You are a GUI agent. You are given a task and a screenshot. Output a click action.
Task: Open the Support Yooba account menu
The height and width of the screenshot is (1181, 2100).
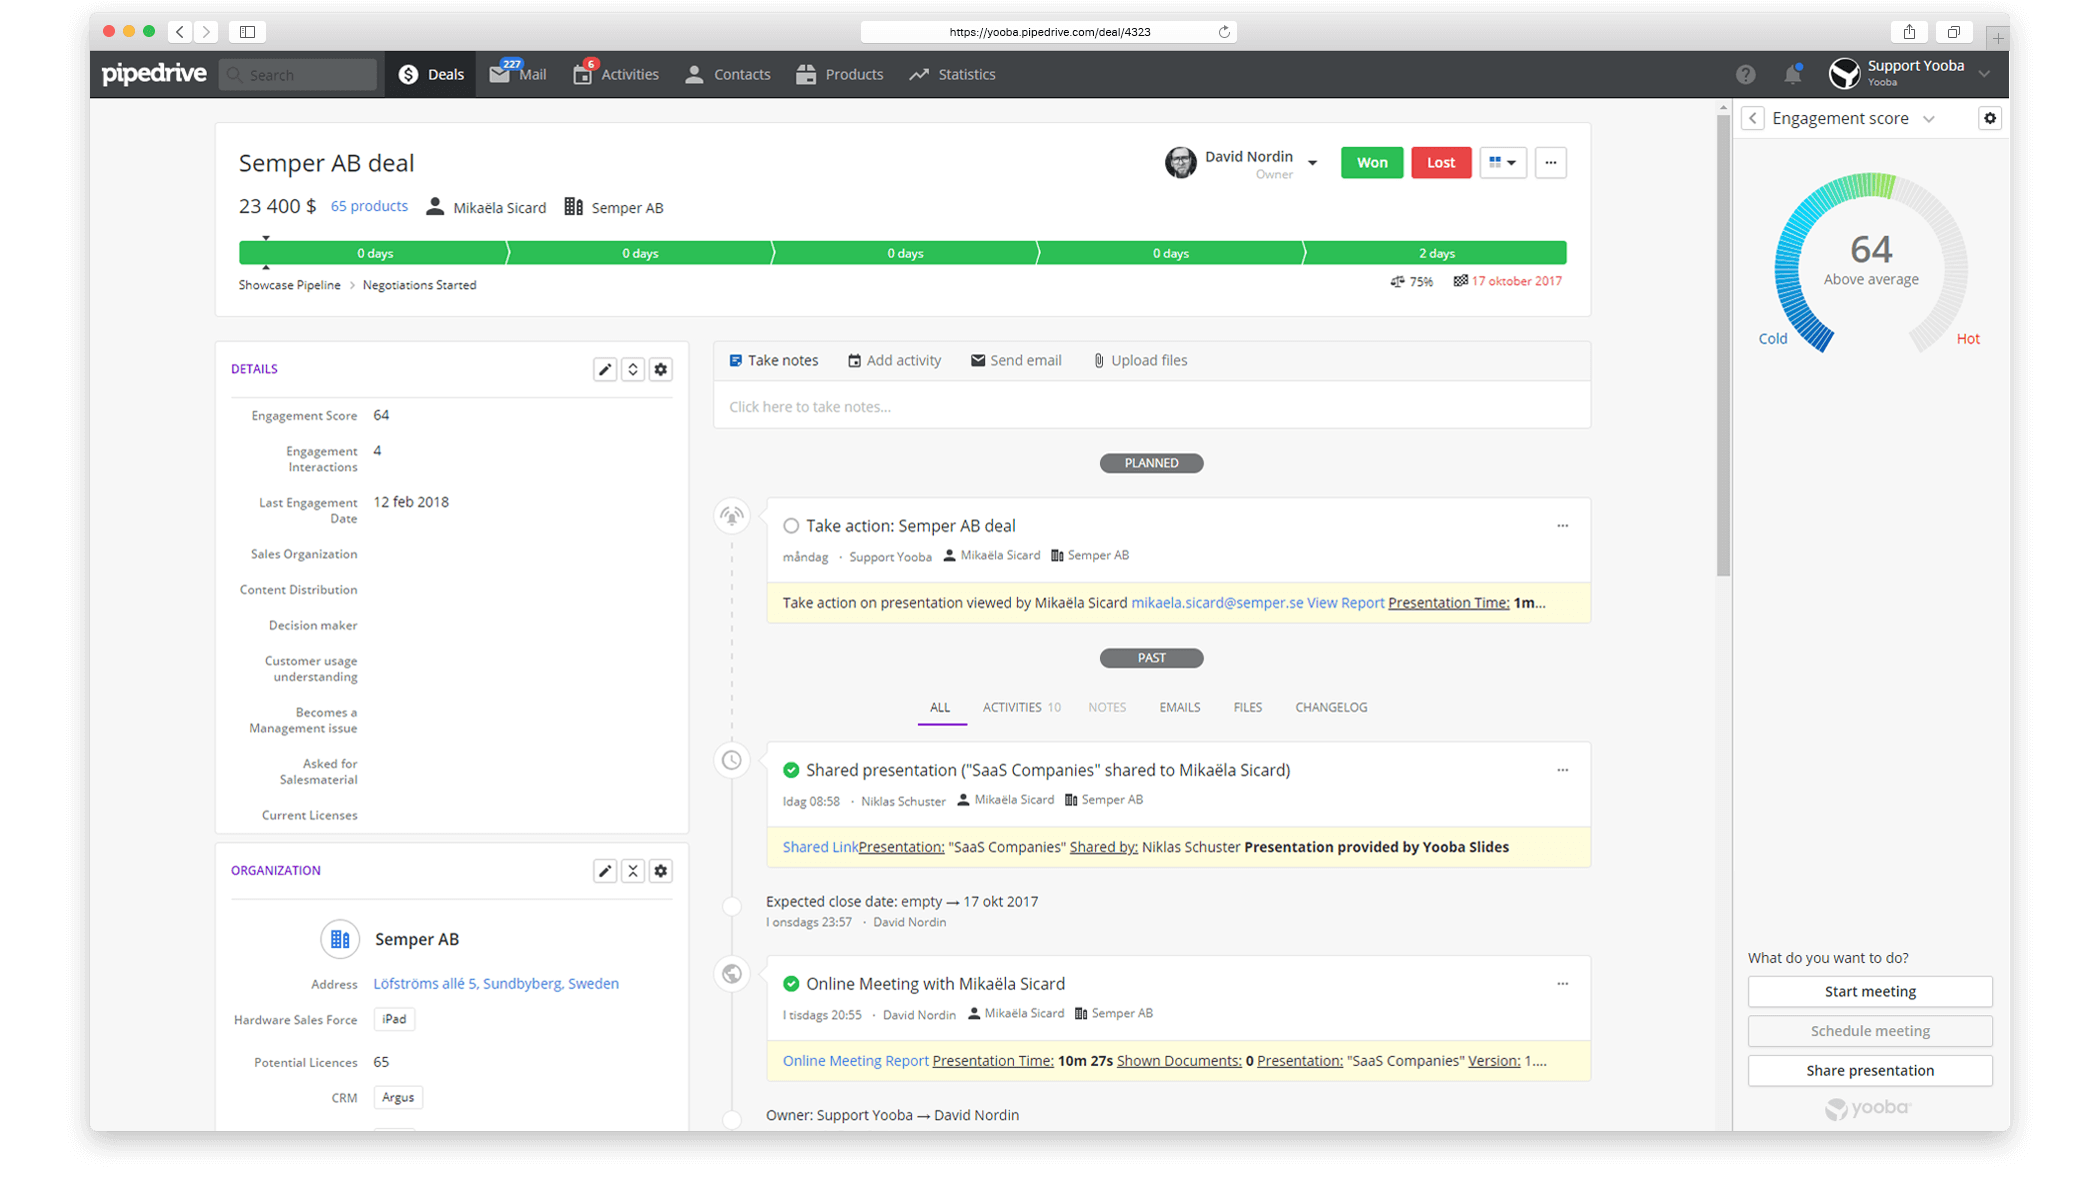coord(1910,73)
